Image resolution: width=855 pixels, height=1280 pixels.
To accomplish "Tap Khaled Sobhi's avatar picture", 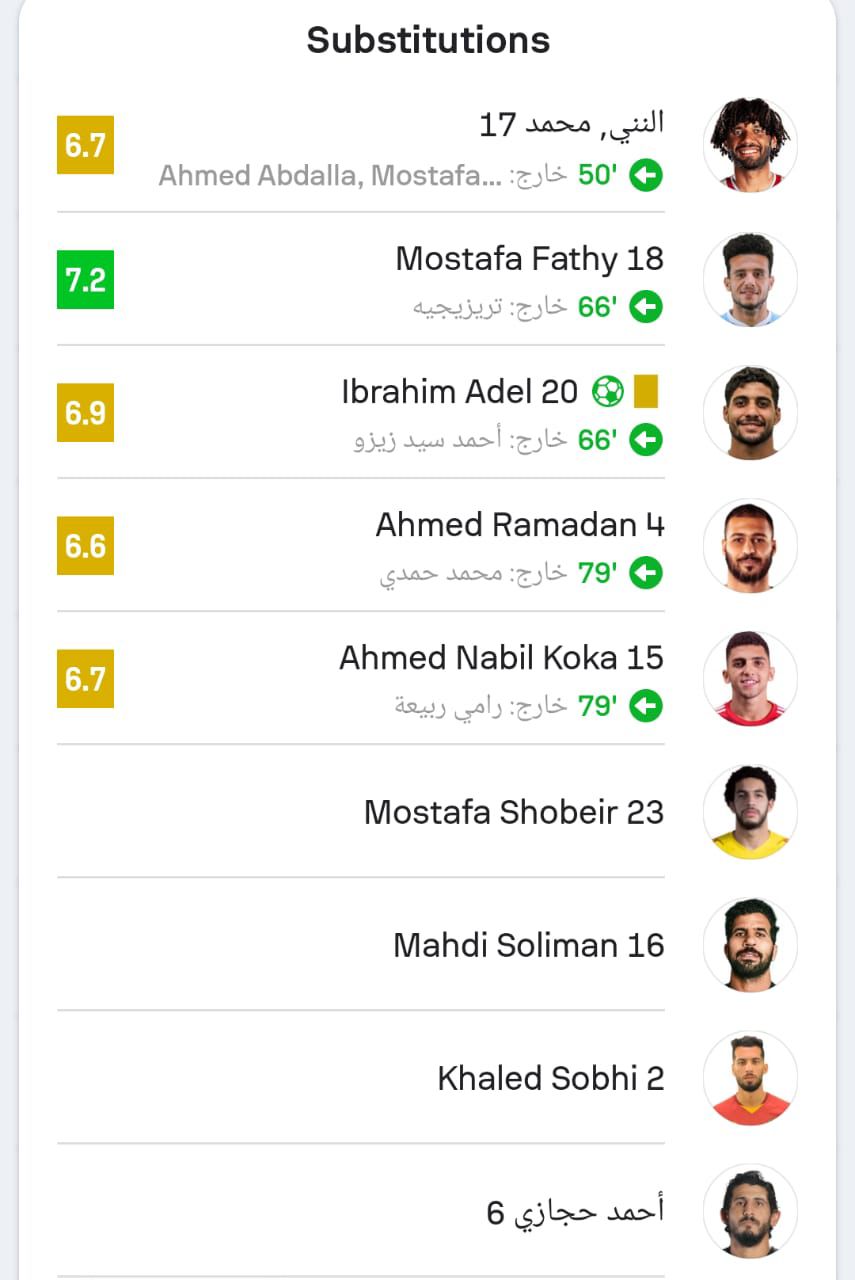I will [750, 1077].
